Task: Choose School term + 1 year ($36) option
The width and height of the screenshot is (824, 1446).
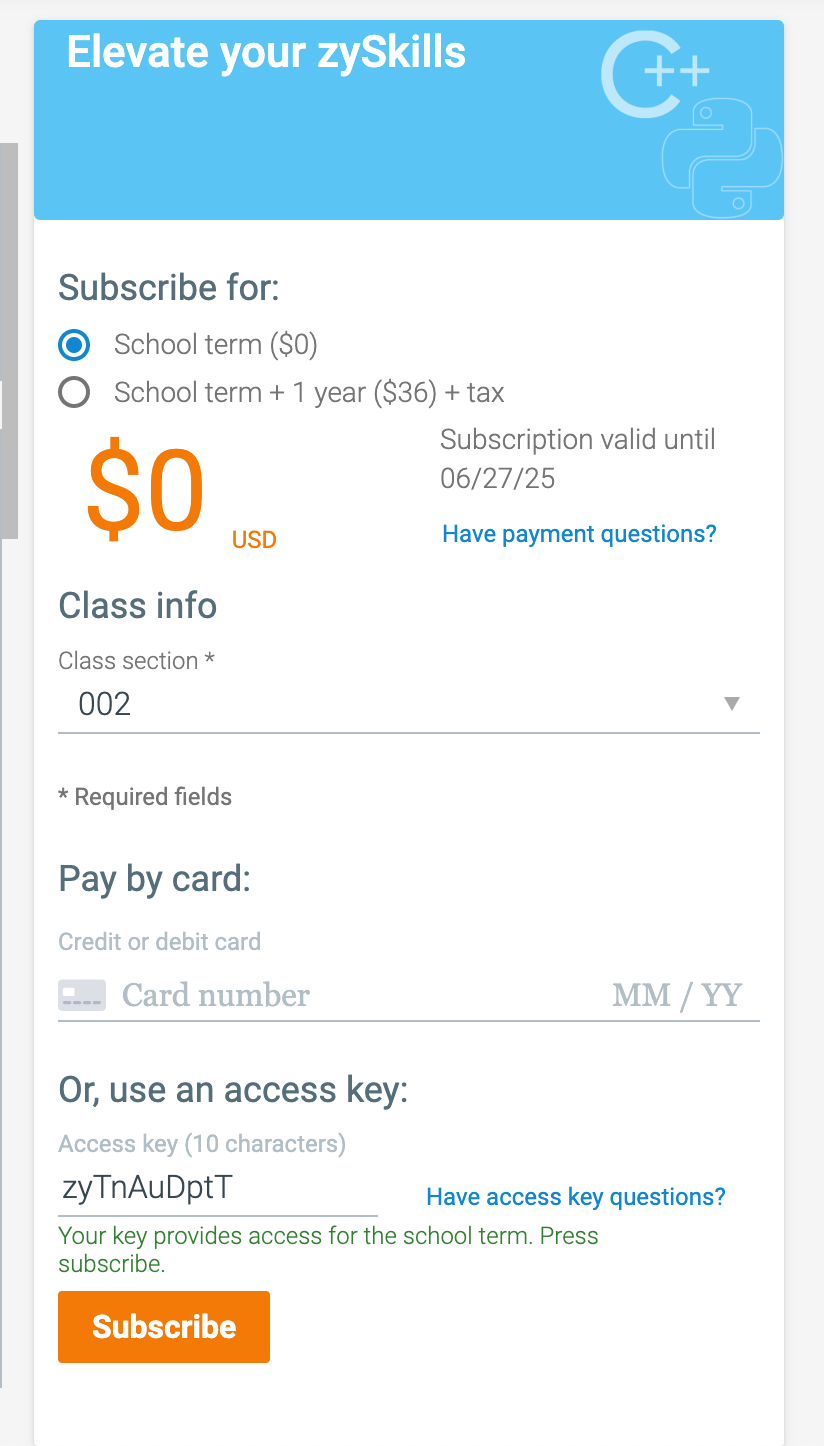Action: [74, 393]
